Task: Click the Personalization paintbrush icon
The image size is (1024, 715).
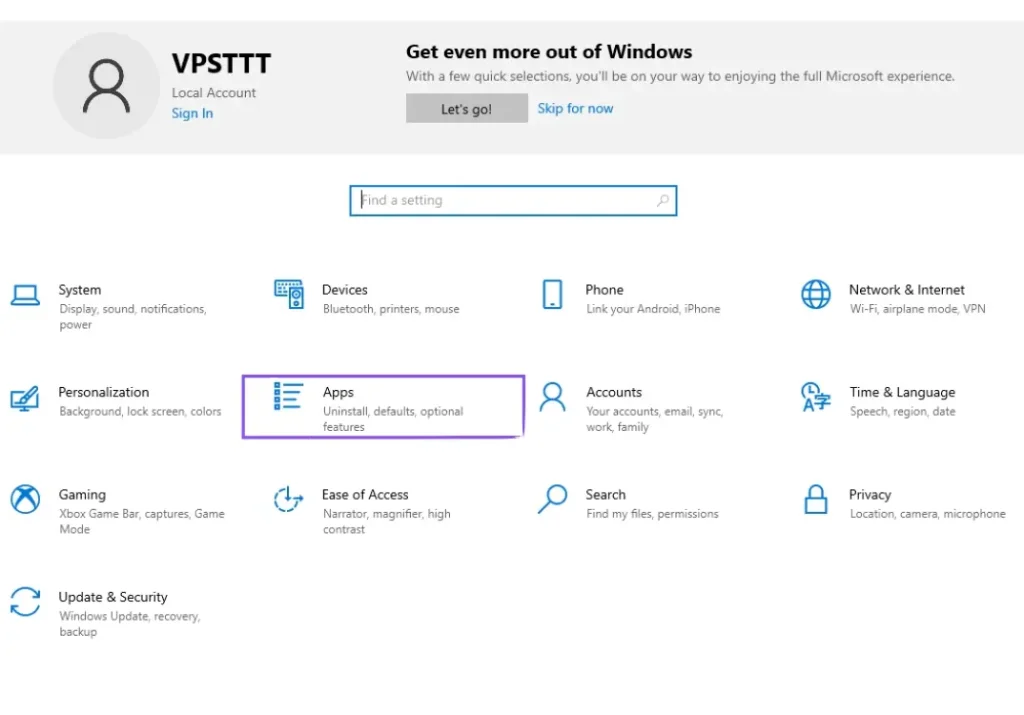Action: coord(25,398)
